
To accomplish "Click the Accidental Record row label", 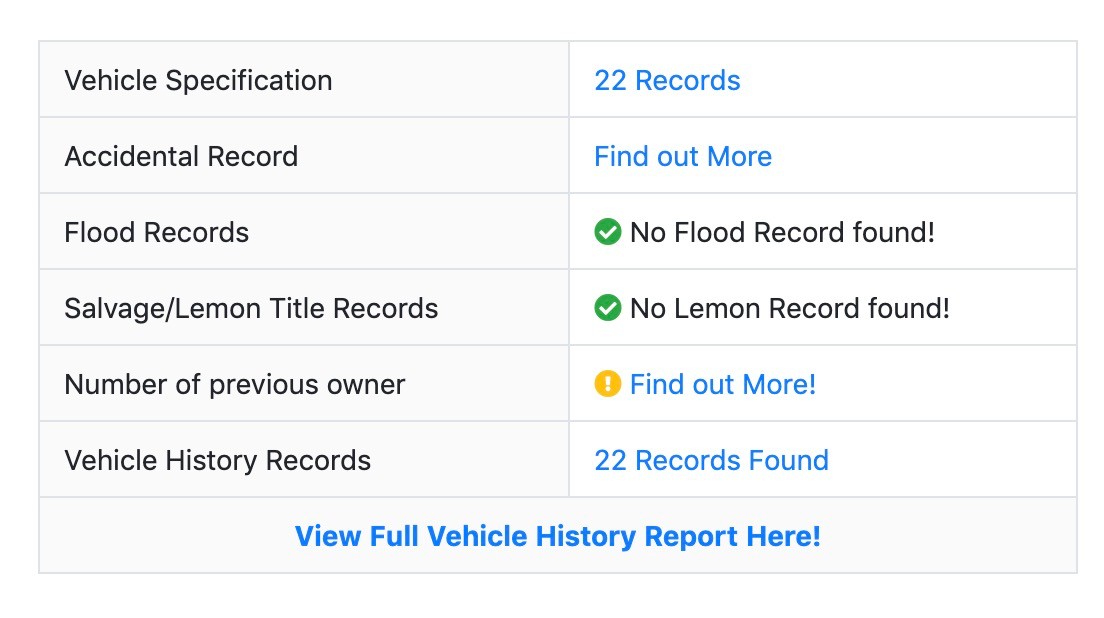I will pyautogui.click(x=181, y=156).
